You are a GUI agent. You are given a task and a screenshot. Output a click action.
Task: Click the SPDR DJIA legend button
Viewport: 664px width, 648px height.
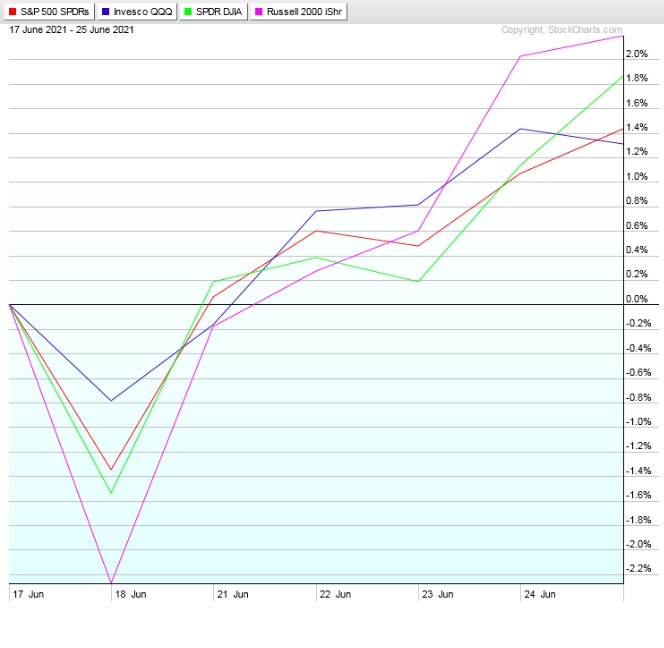(x=213, y=11)
